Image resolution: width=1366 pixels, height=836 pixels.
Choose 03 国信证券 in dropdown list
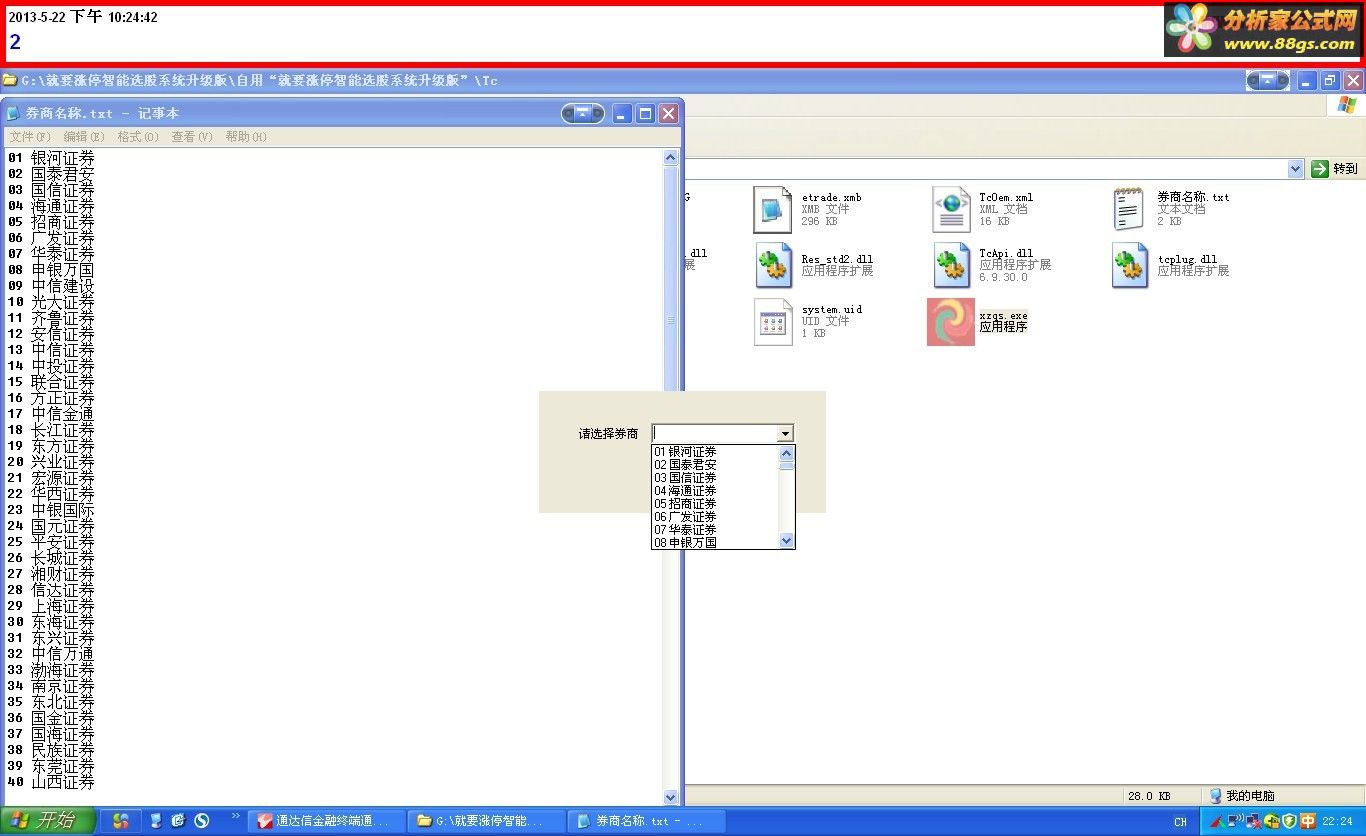pos(716,478)
